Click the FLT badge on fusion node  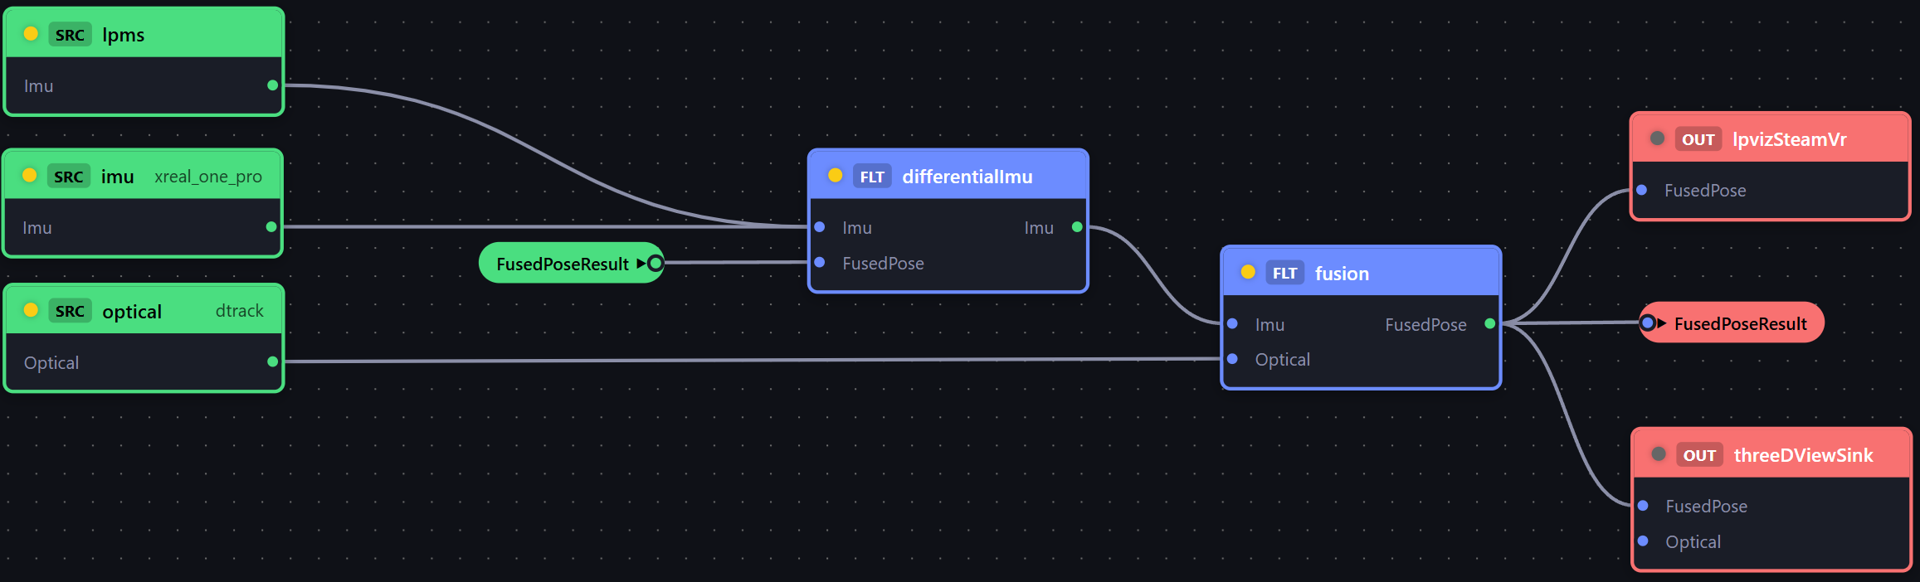click(1285, 273)
